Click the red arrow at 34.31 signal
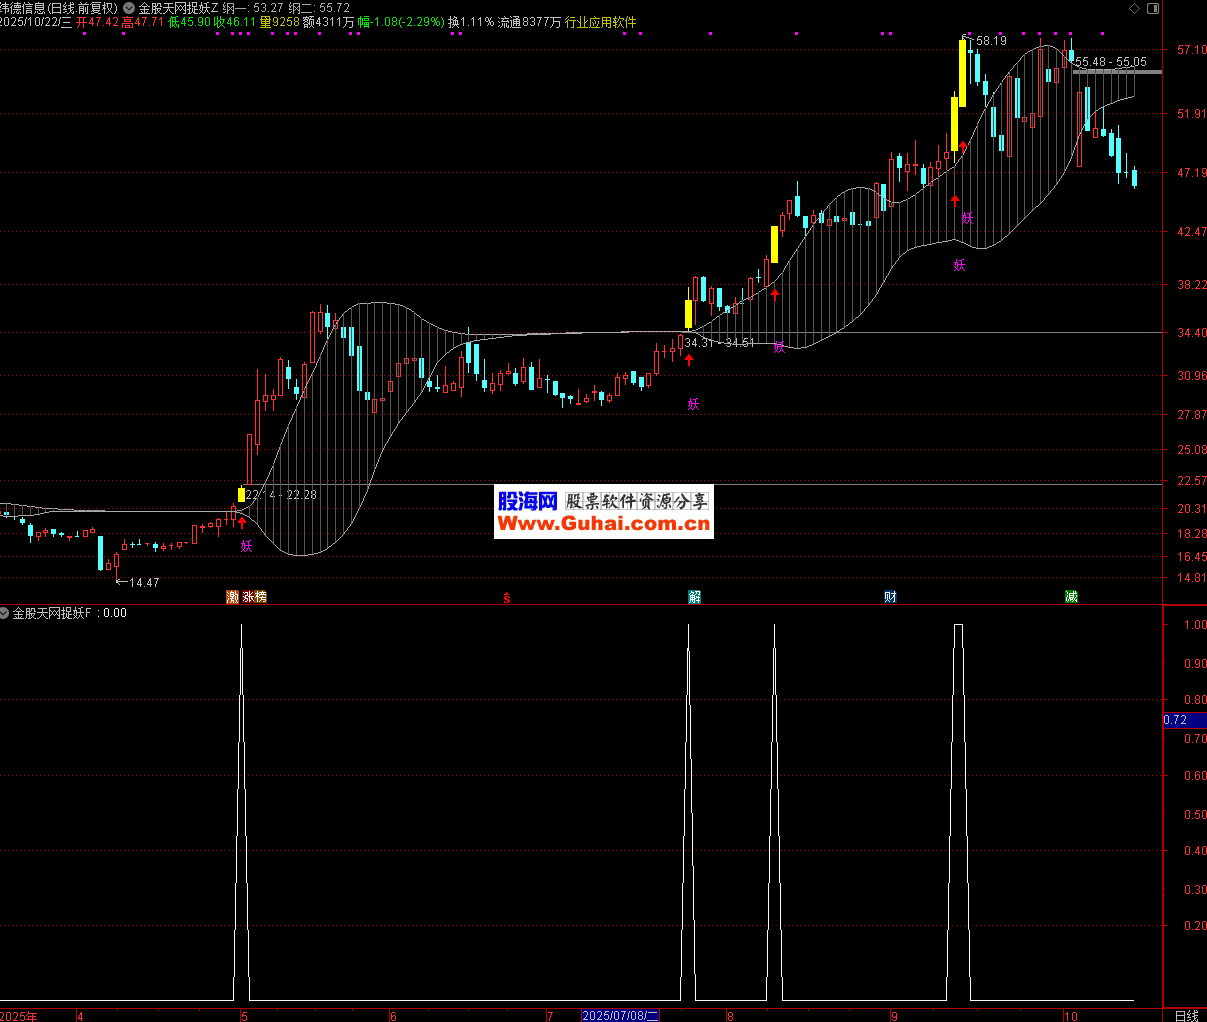This screenshot has height=1022, width=1207. tap(689, 359)
